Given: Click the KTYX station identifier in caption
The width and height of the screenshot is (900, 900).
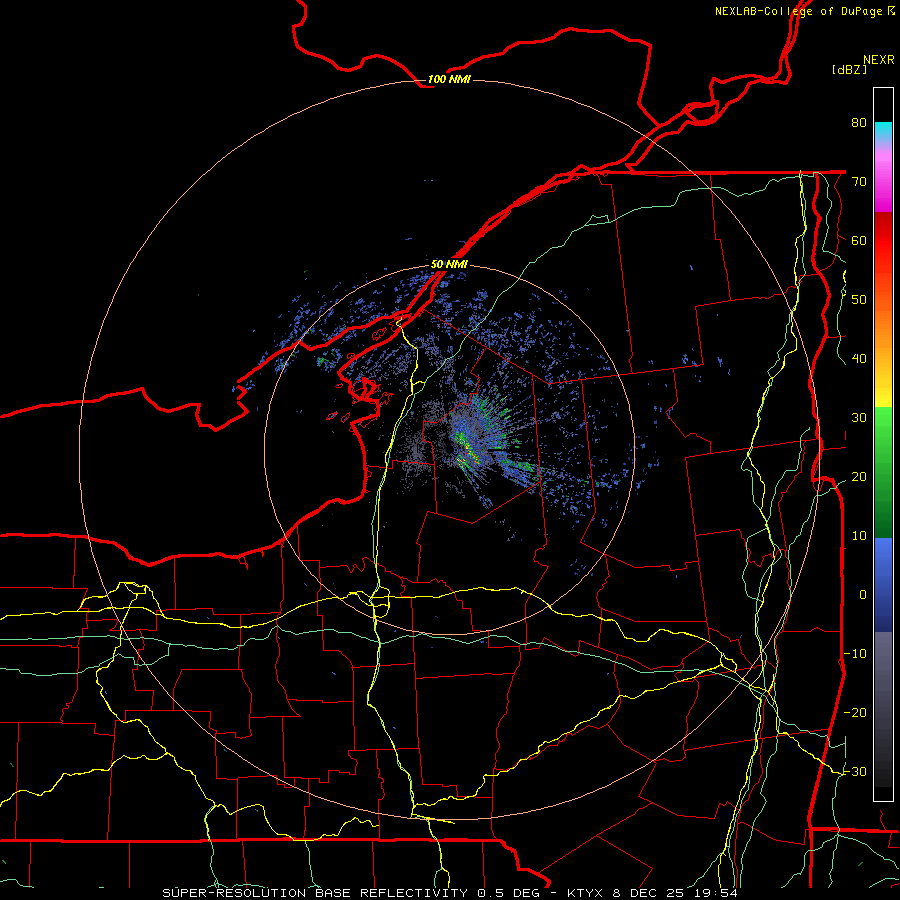Looking at the screenshot, I should 587,893.
